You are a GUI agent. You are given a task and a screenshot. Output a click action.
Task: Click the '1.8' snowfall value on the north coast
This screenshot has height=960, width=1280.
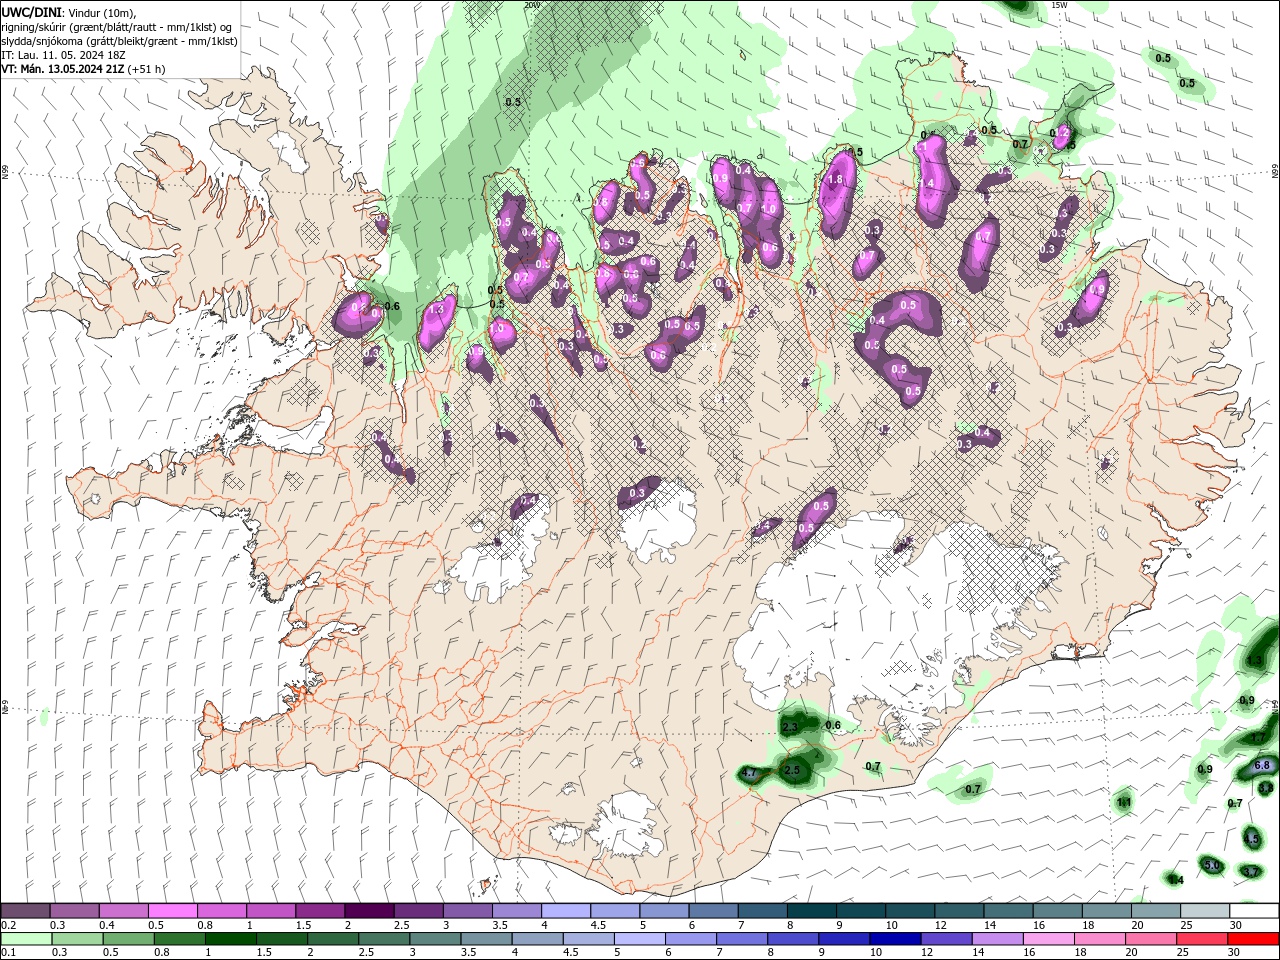click(x=837, y=180)
